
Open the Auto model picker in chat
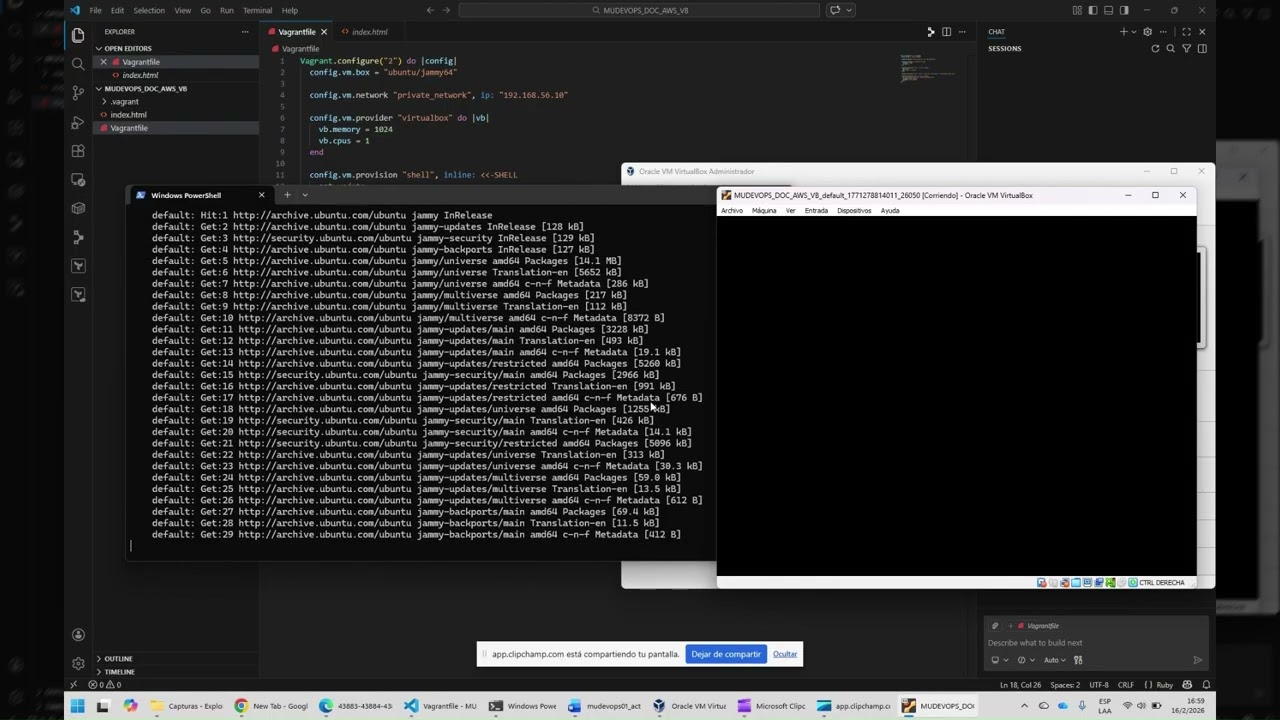pos(1055,660)
